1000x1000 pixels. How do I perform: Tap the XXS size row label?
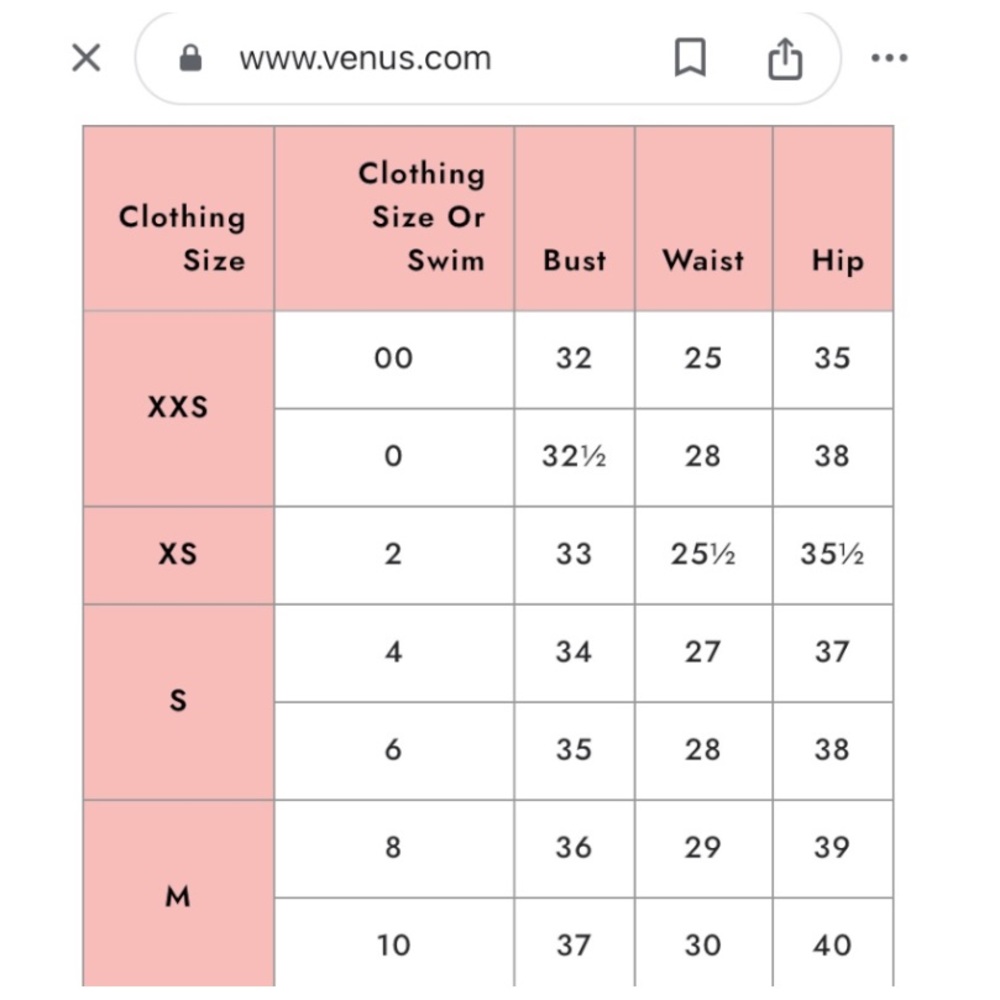tap(179, 409)
